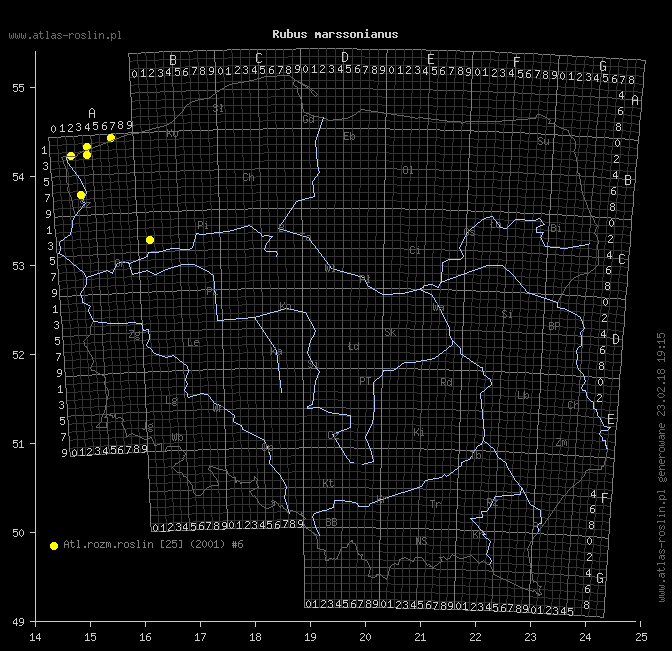Select grid column letter G along the top
The image size is (672, 651).
pyautogui.click(x=603, y=66)
